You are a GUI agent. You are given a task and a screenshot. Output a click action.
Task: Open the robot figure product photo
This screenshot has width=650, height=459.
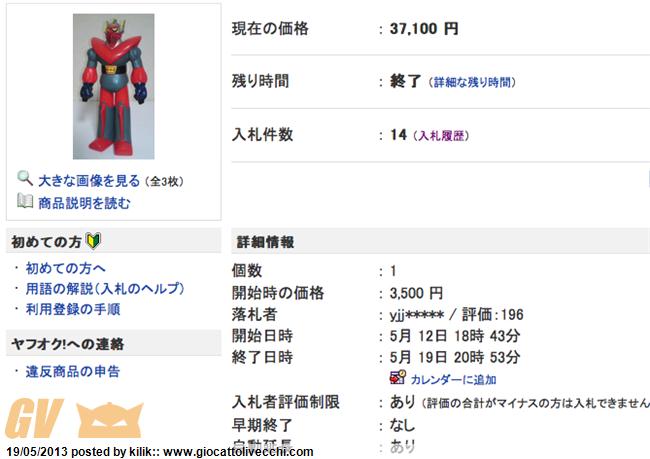pos(114,86)
